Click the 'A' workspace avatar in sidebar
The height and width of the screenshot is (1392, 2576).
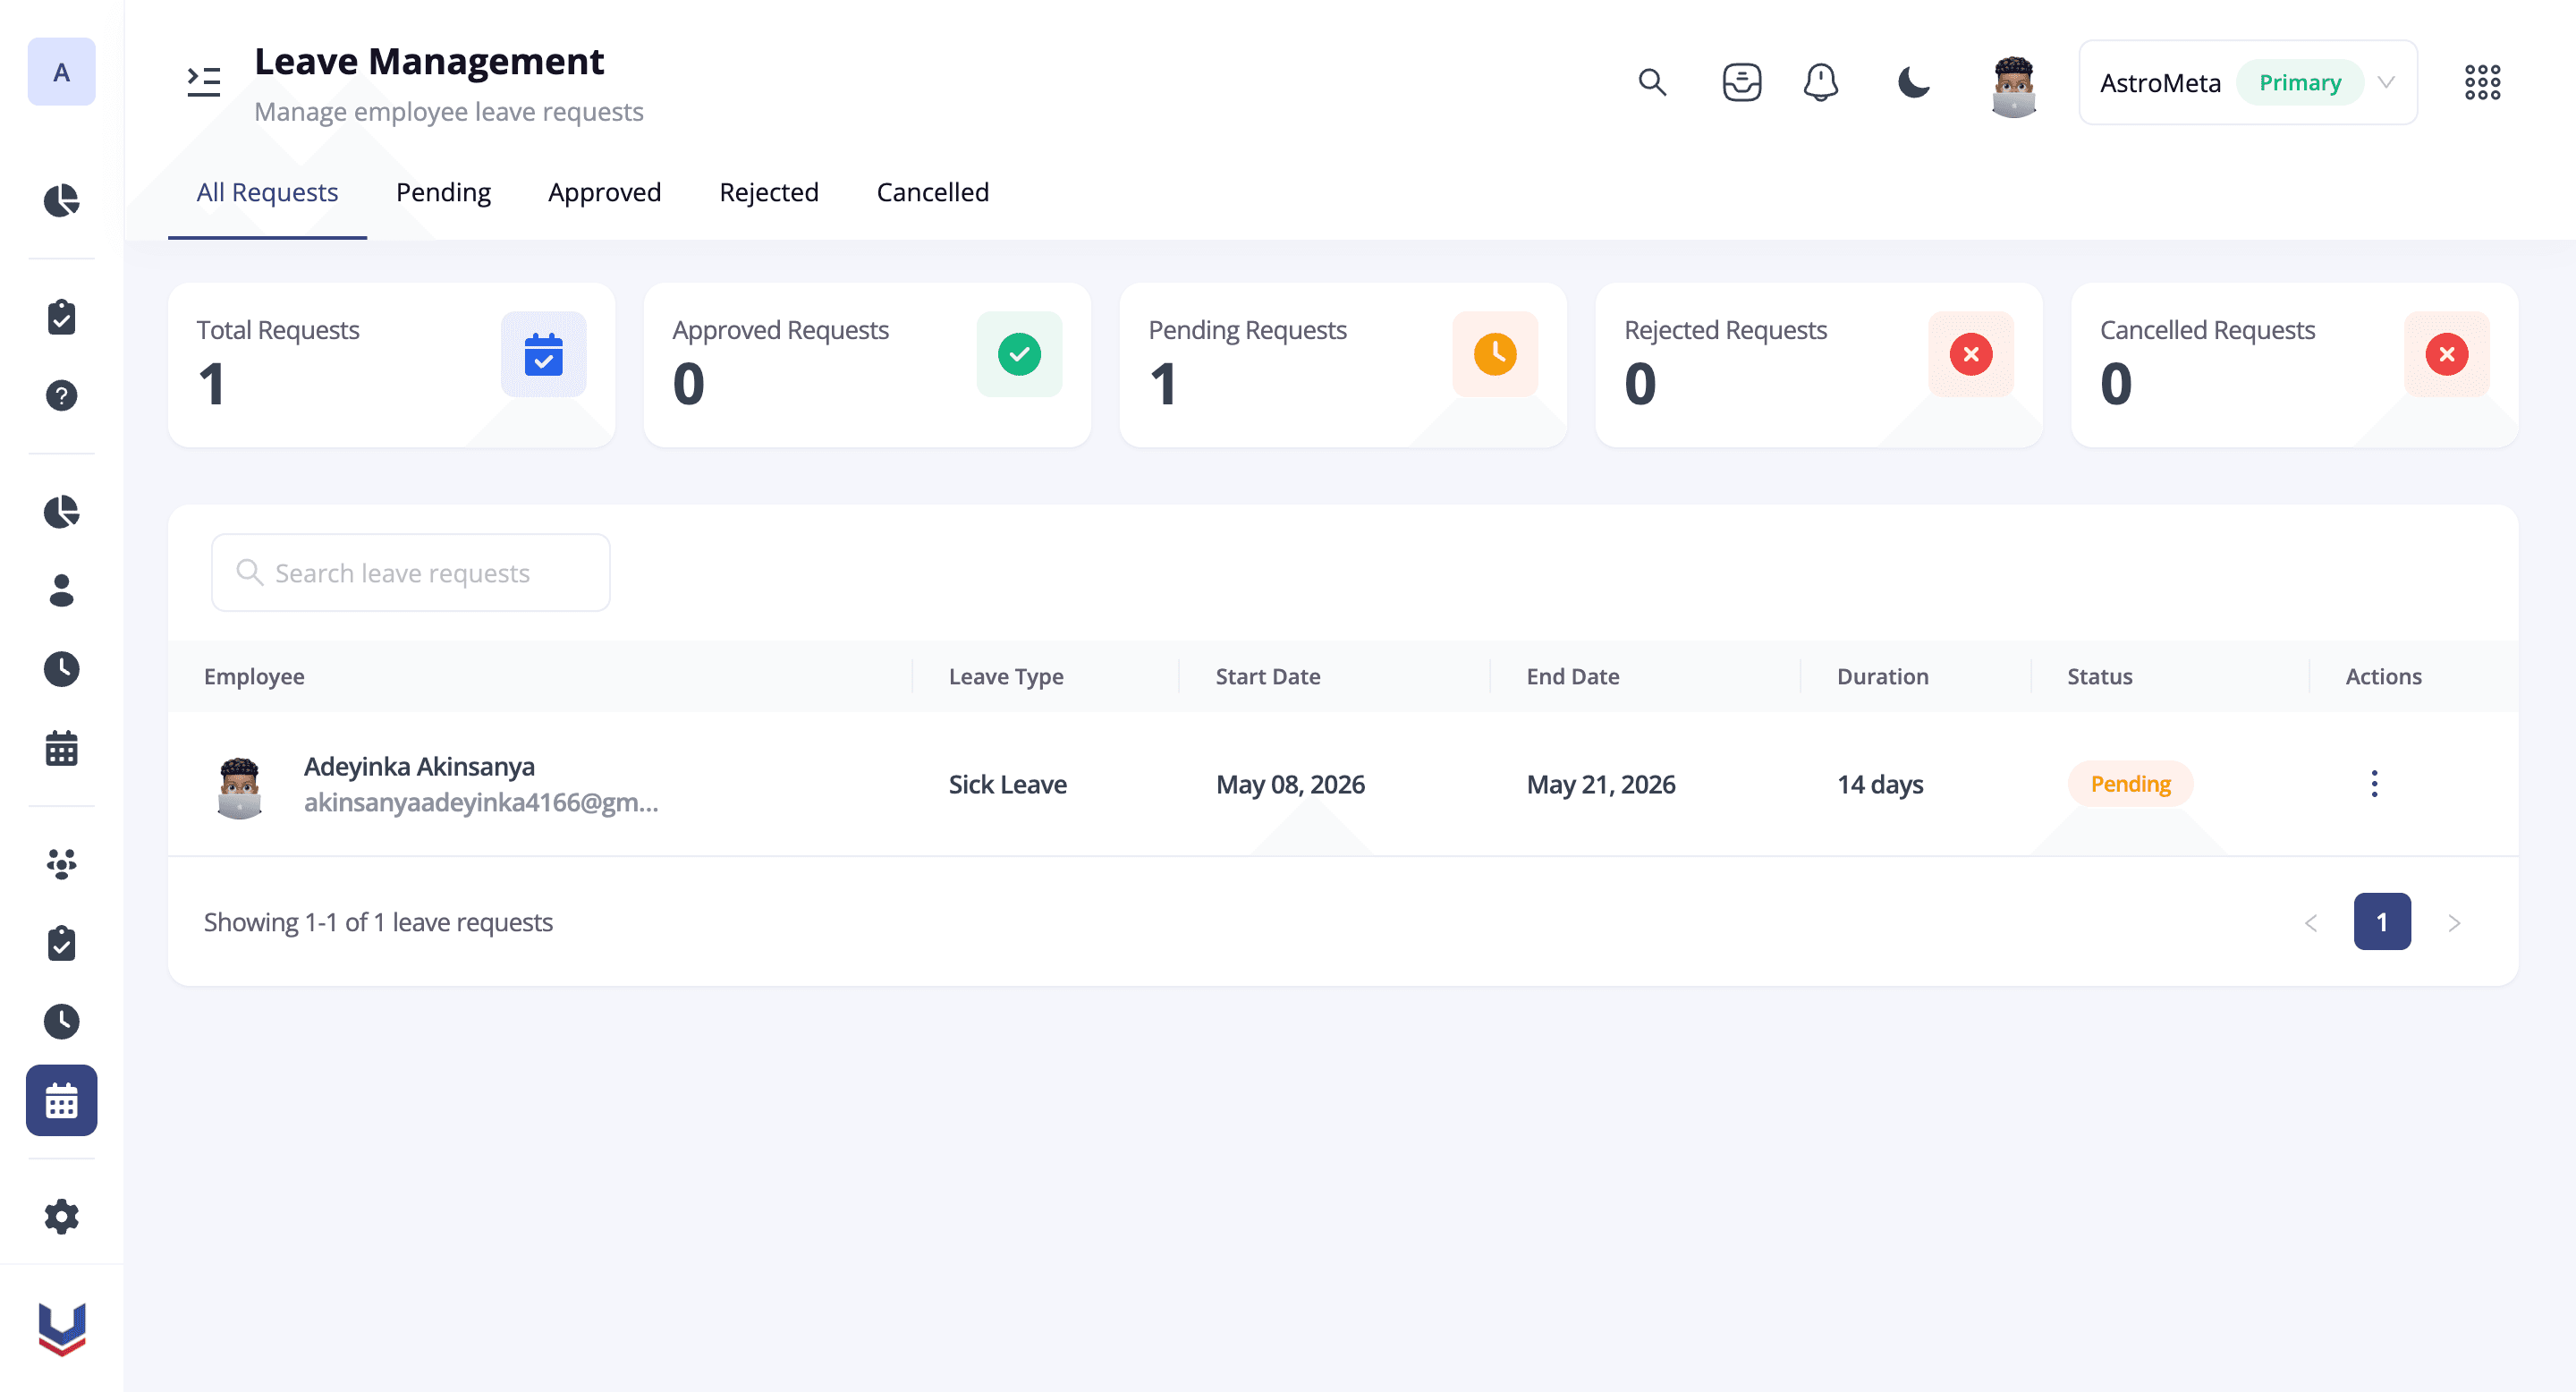pos(61,72)
